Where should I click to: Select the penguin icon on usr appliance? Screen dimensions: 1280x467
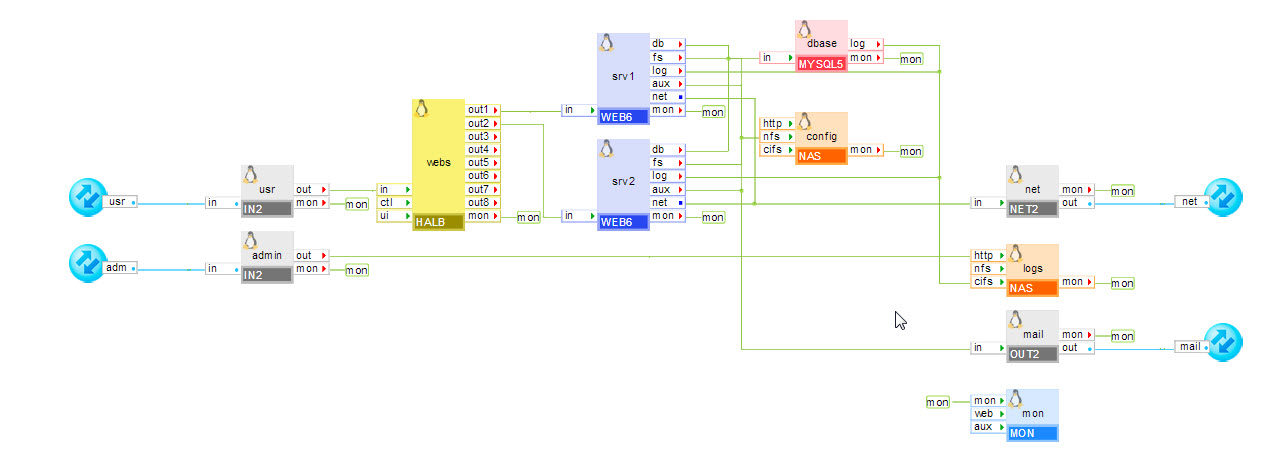[251, 175]
